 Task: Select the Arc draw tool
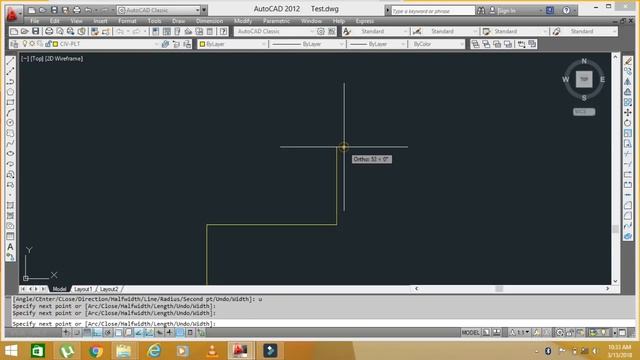[x=11, y=112]
